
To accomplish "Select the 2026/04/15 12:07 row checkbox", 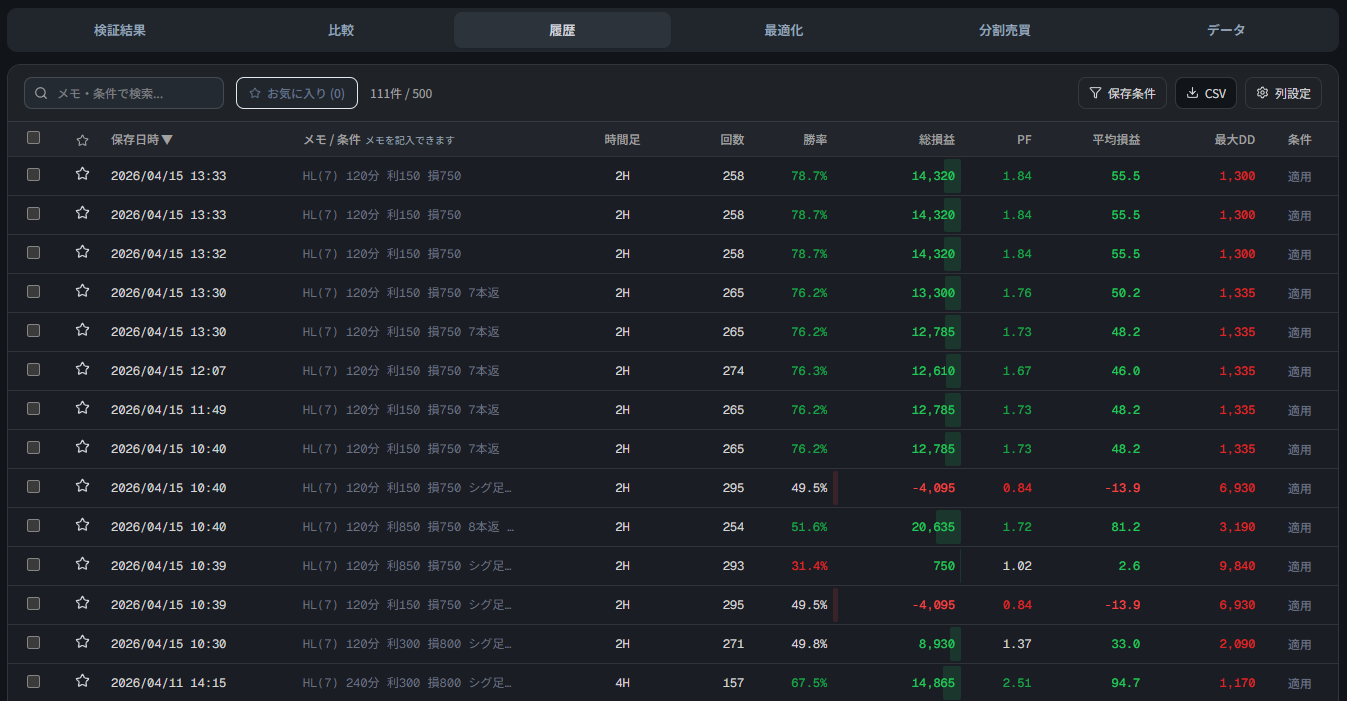I will tap(34, 369).
